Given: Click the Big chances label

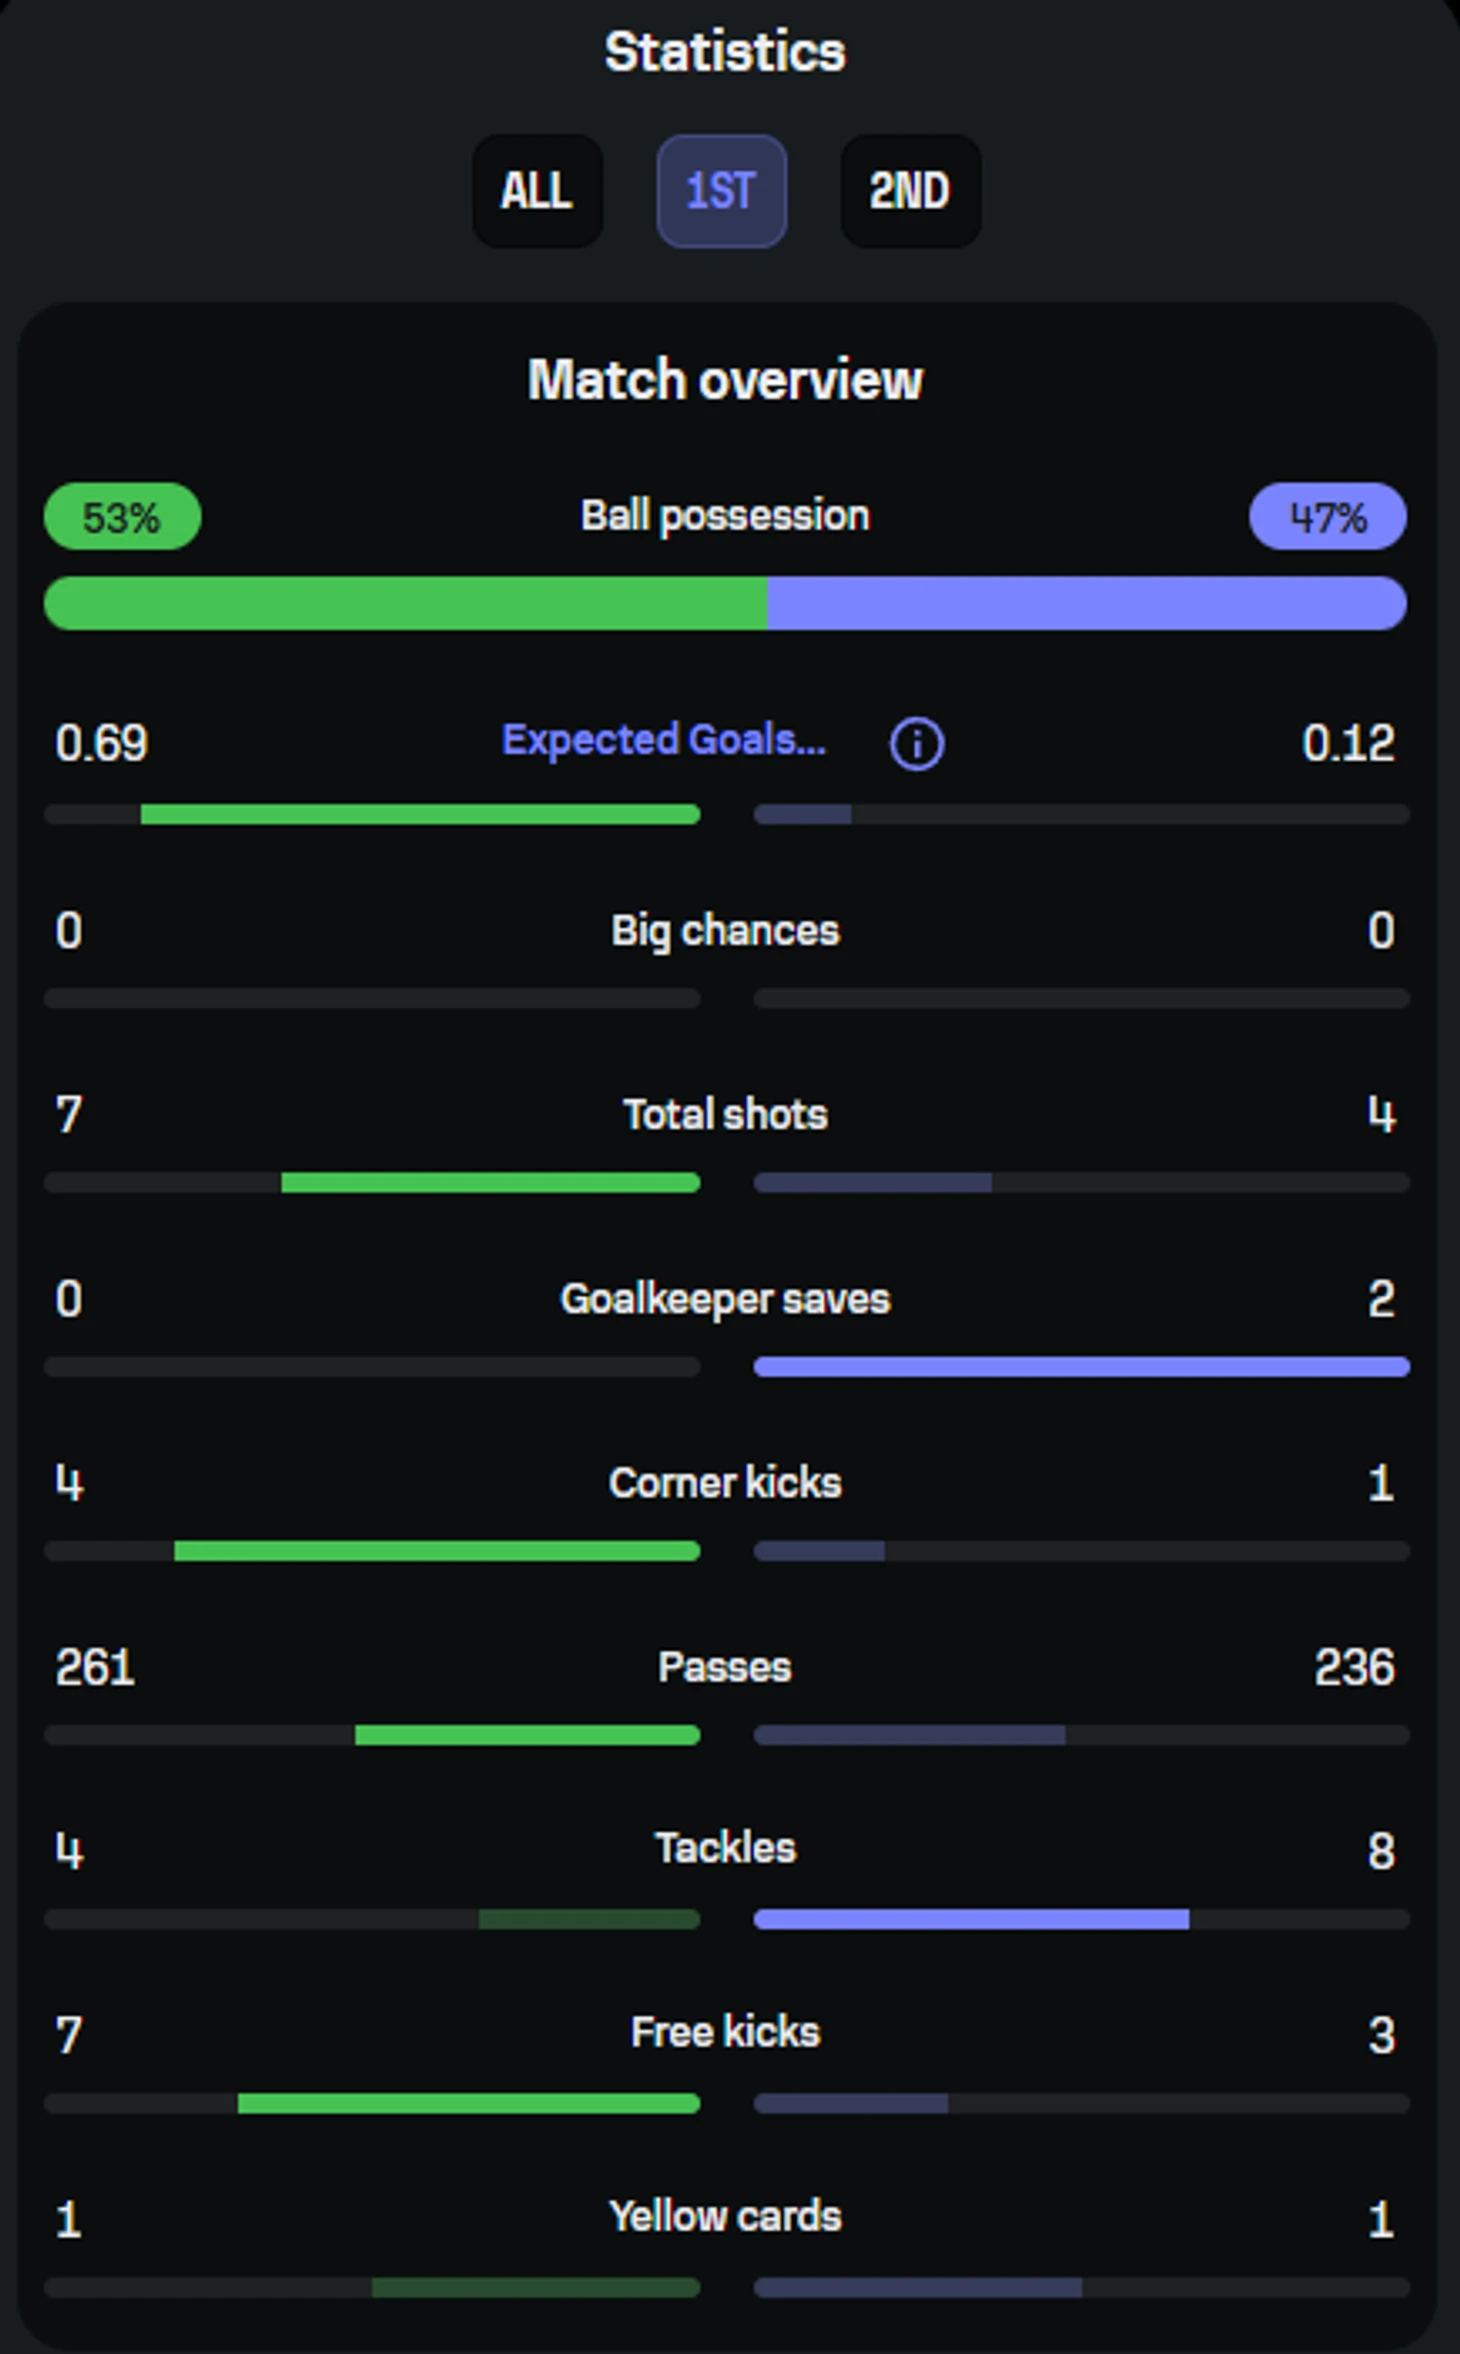Looking at the screenshot, I should (x=725, y=932).
